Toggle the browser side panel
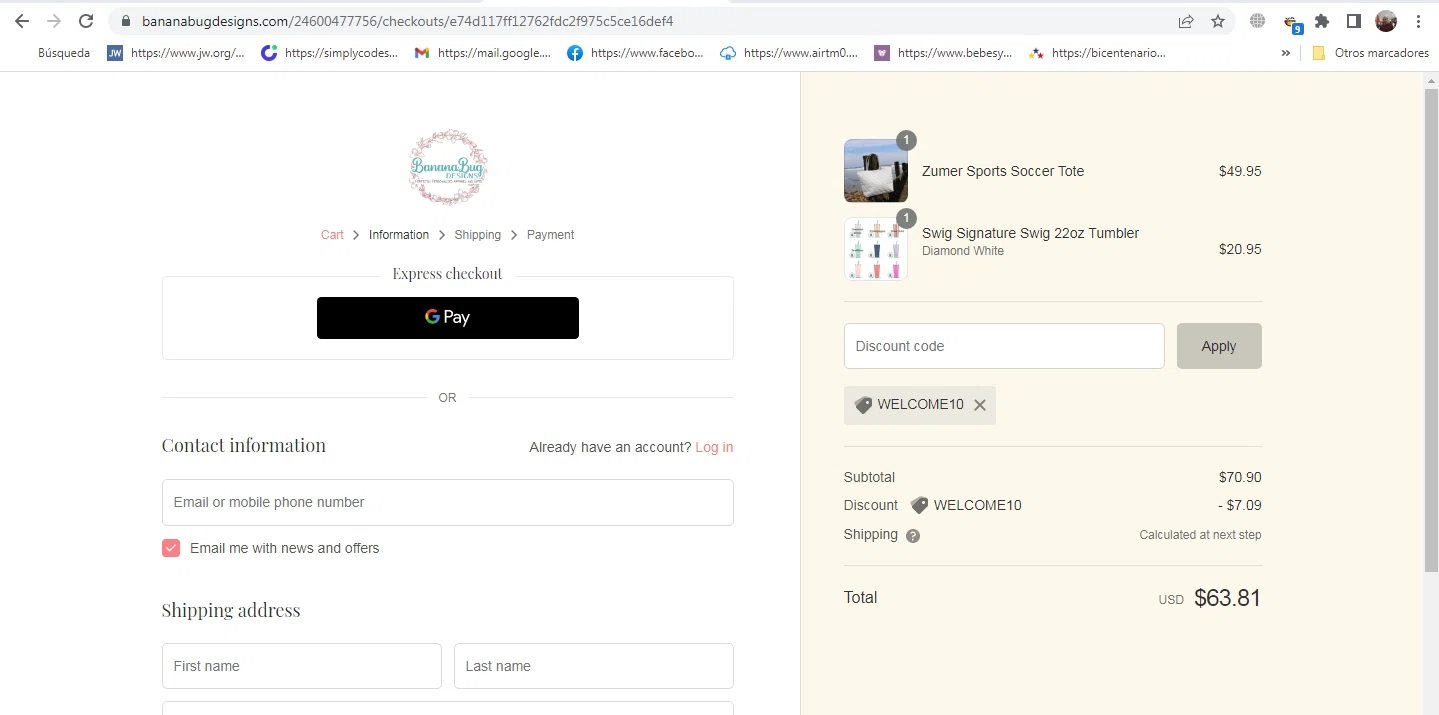This screenshot has height=715, width=1439. [1354, 21]
